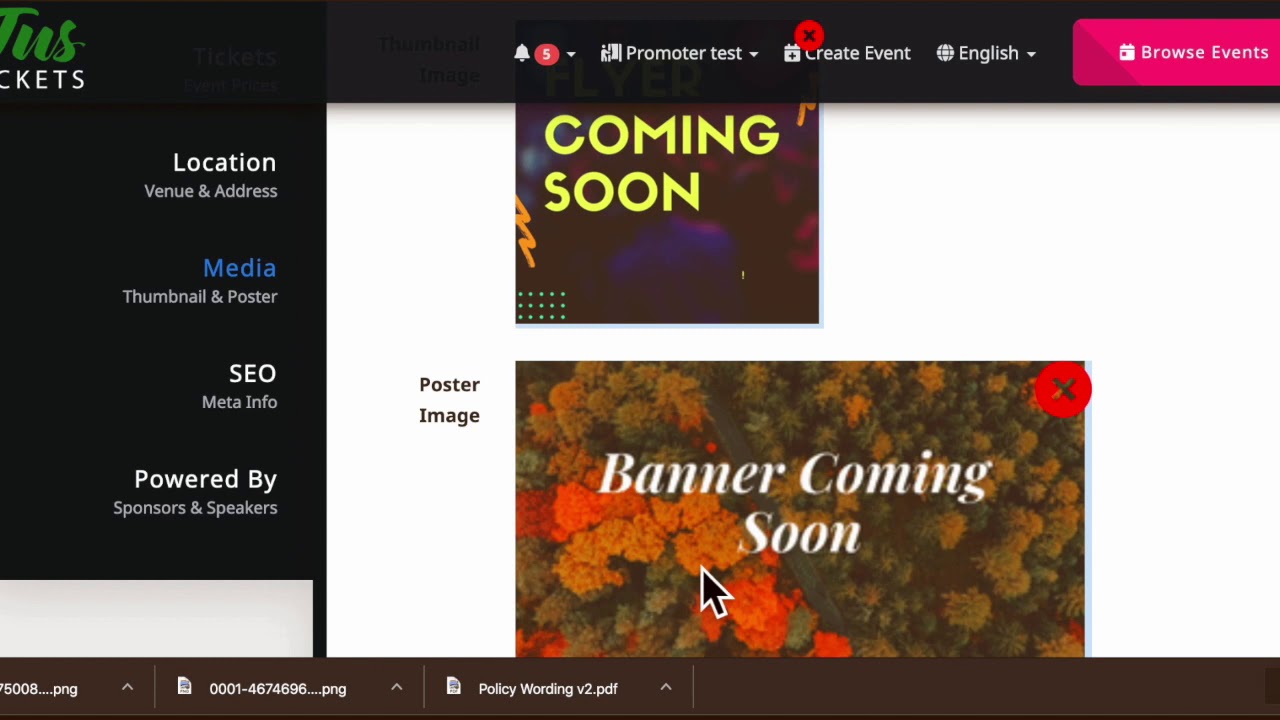1280x720 pixels.
Task: Click the red badge showing 5 notifications
Action: click(546, 54)
